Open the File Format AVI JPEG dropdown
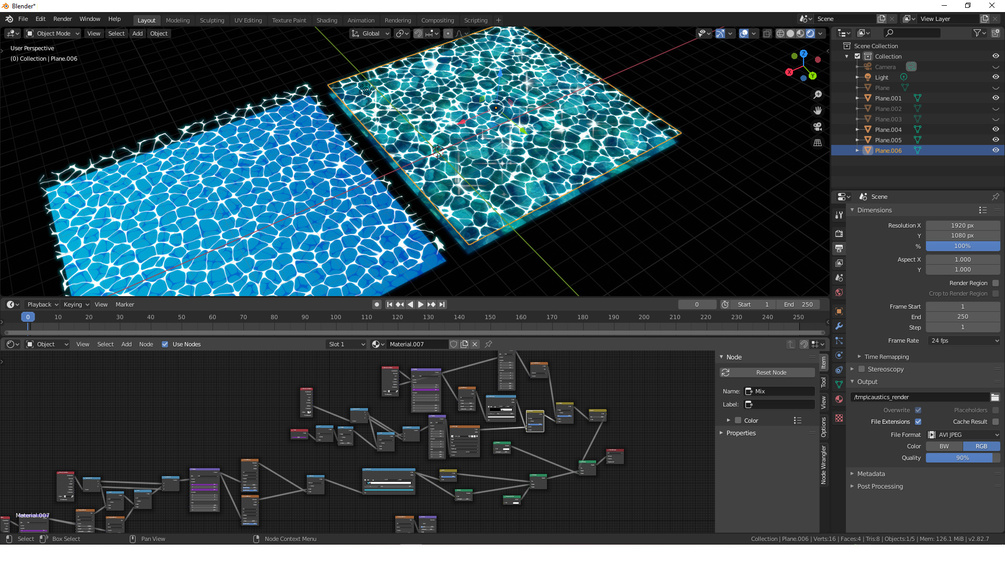 click(962, 435)
